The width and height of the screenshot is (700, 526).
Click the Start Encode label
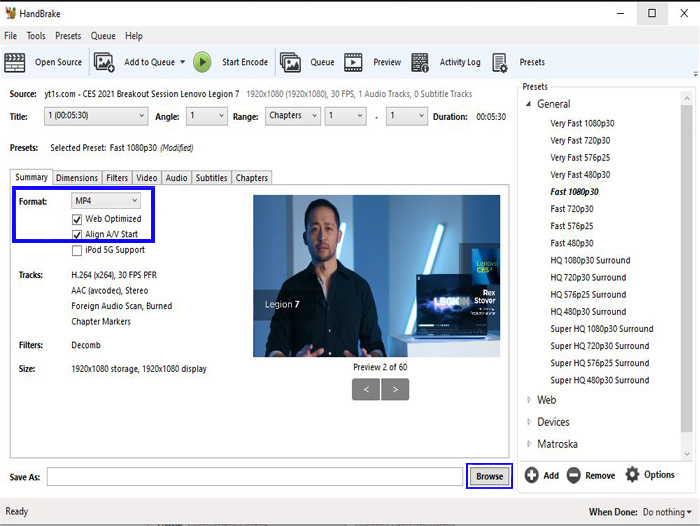(x=245, y=62)
